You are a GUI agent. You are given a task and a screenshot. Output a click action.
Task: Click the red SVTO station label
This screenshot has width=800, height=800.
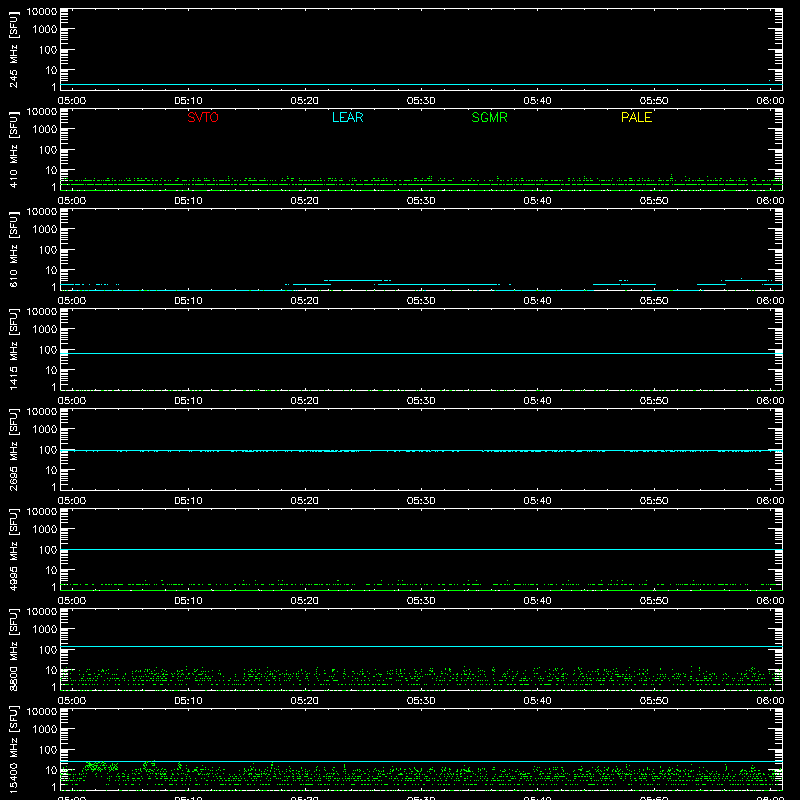tap(203, 117)
